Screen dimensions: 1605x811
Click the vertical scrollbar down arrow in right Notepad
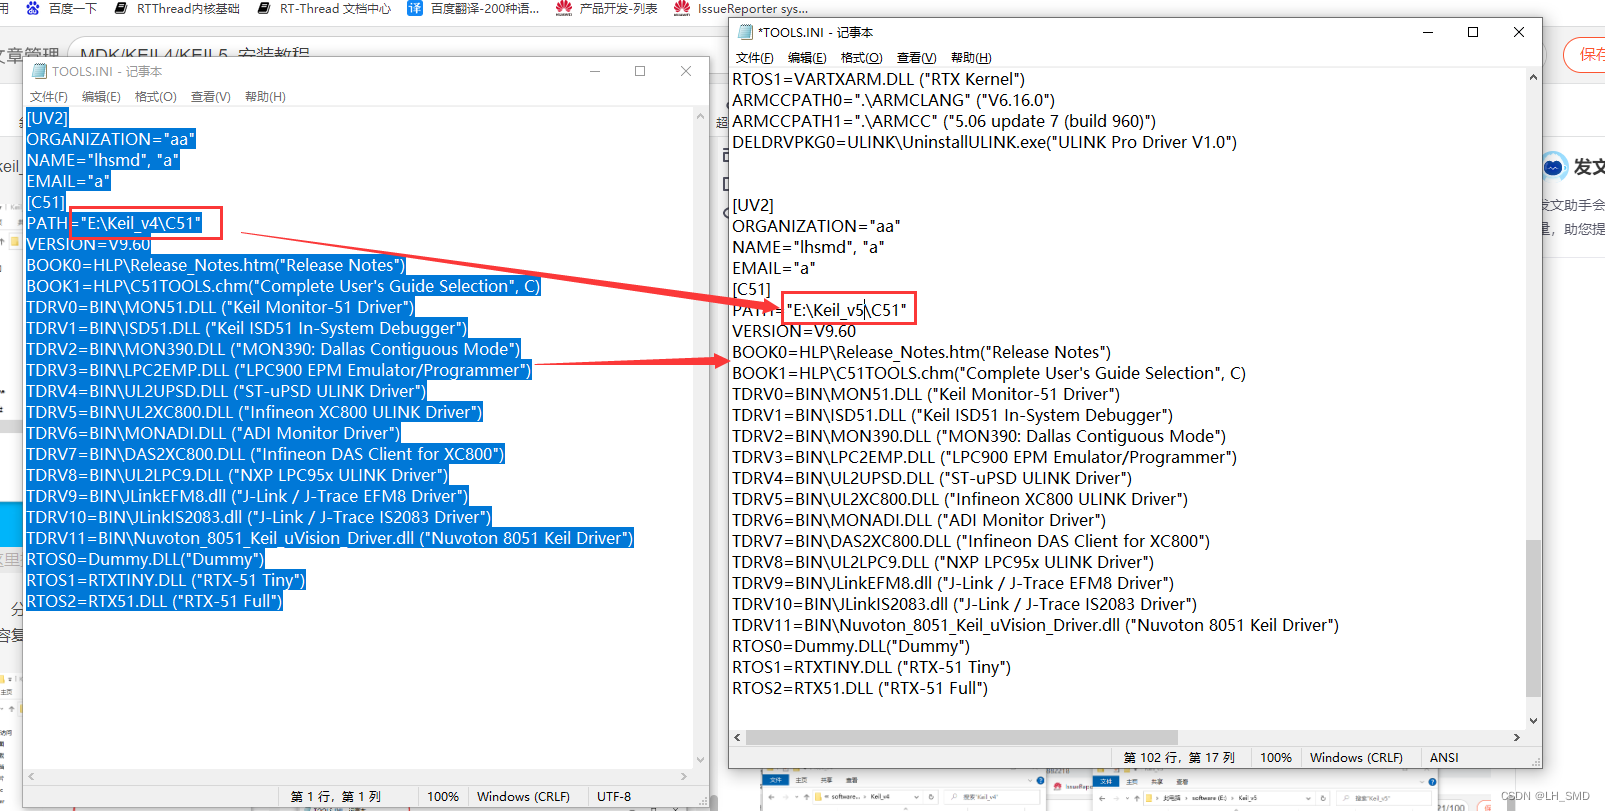coord(1533,720)
